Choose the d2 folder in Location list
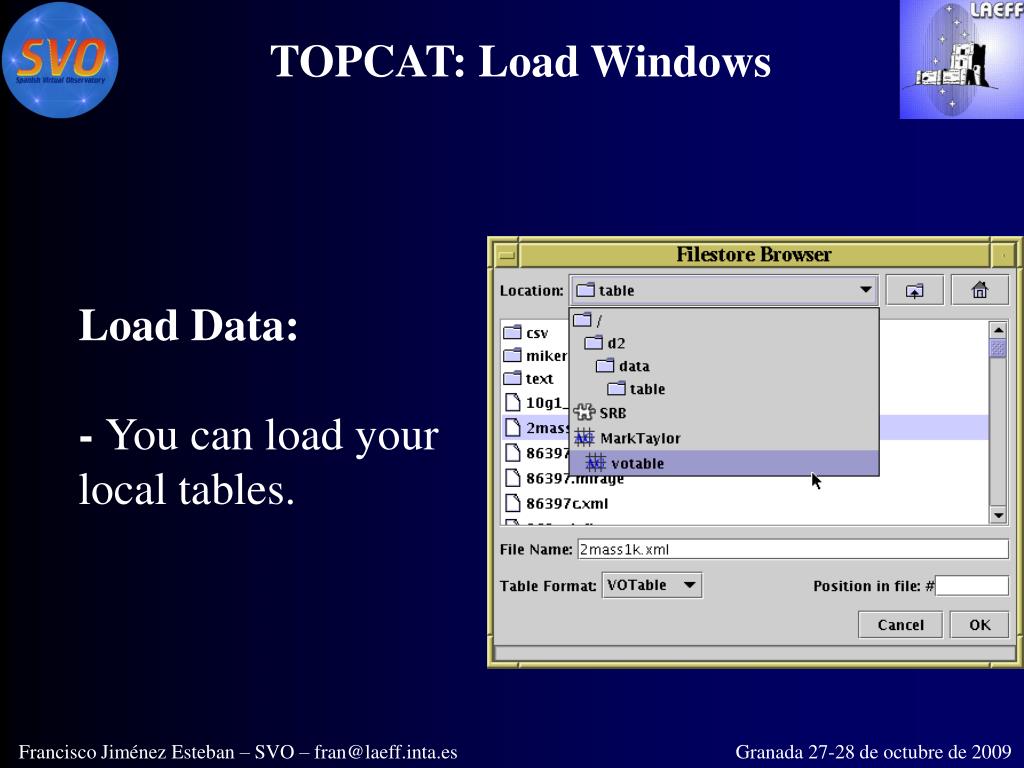 (724, 343)
